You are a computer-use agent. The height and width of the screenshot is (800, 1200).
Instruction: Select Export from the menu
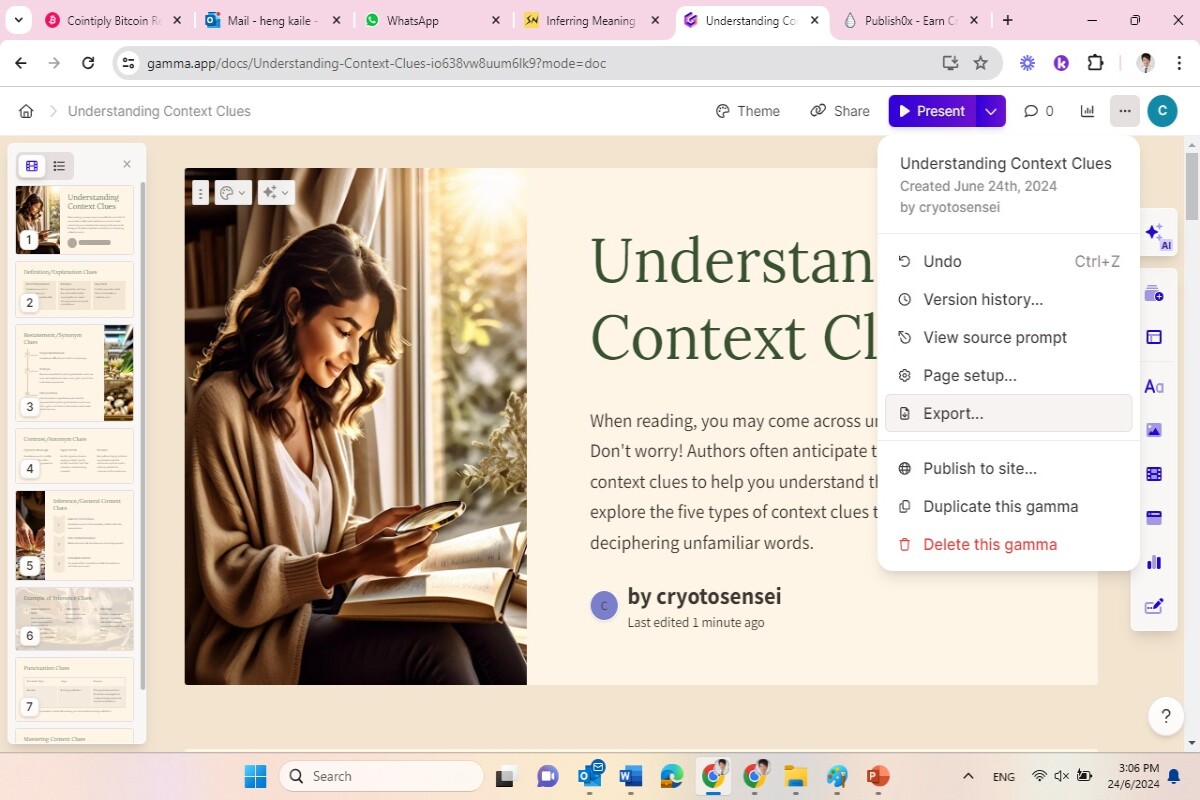1008,413
